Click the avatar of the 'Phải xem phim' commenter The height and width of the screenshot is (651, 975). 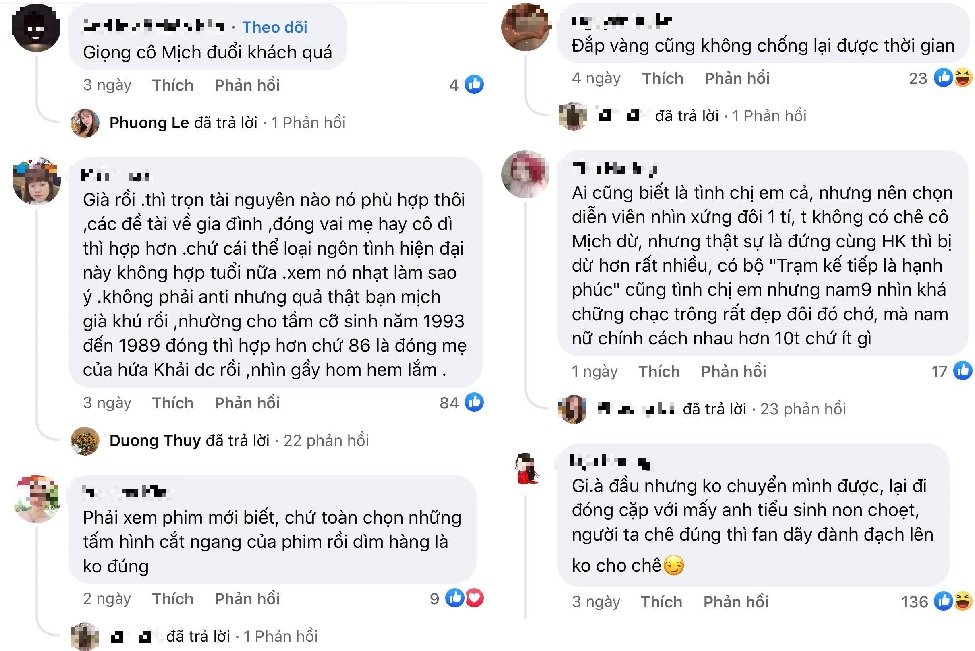point(37,497)
